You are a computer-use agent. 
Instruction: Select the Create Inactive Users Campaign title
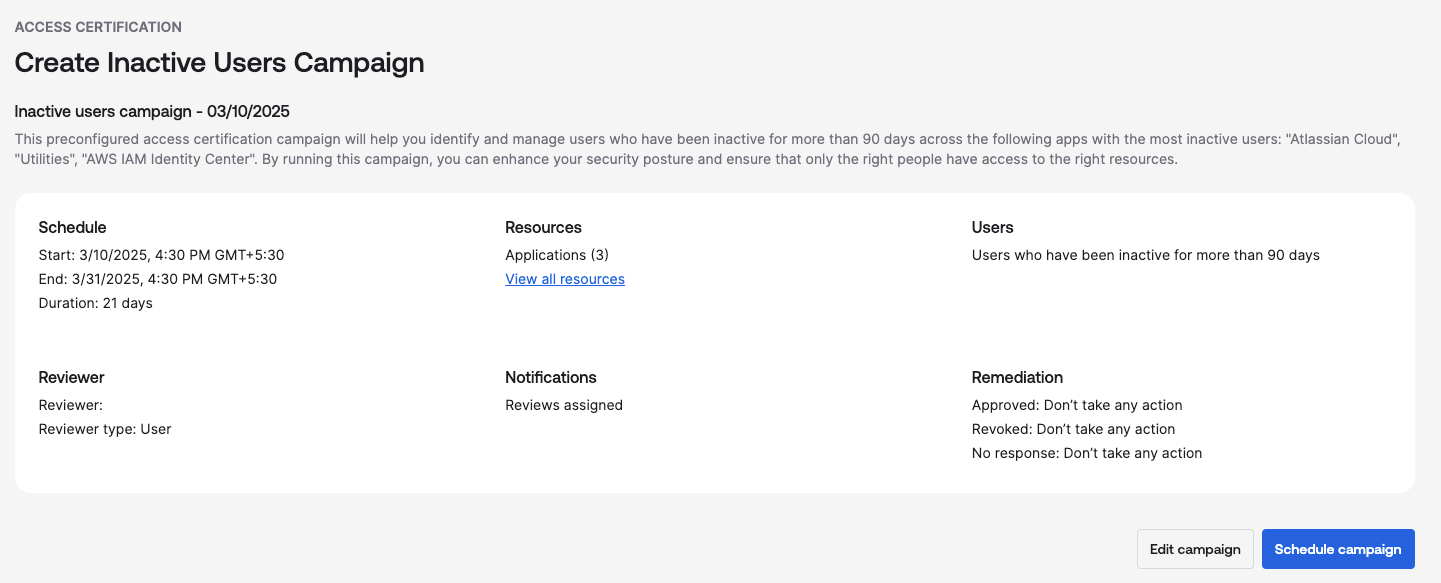219,63
